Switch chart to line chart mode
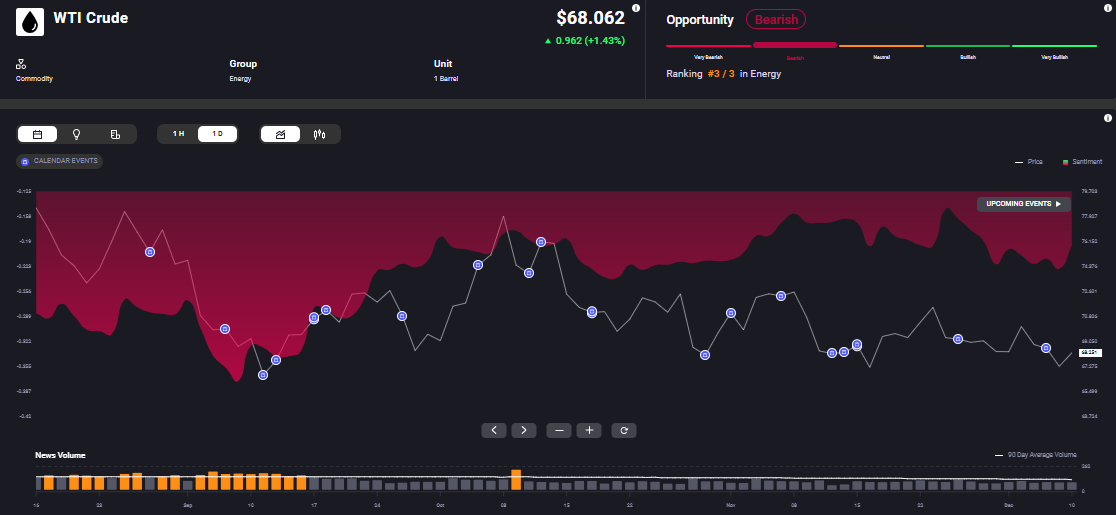Viewport: 1116px width, 515px height. pyautogui.click(x=280, y=134)
